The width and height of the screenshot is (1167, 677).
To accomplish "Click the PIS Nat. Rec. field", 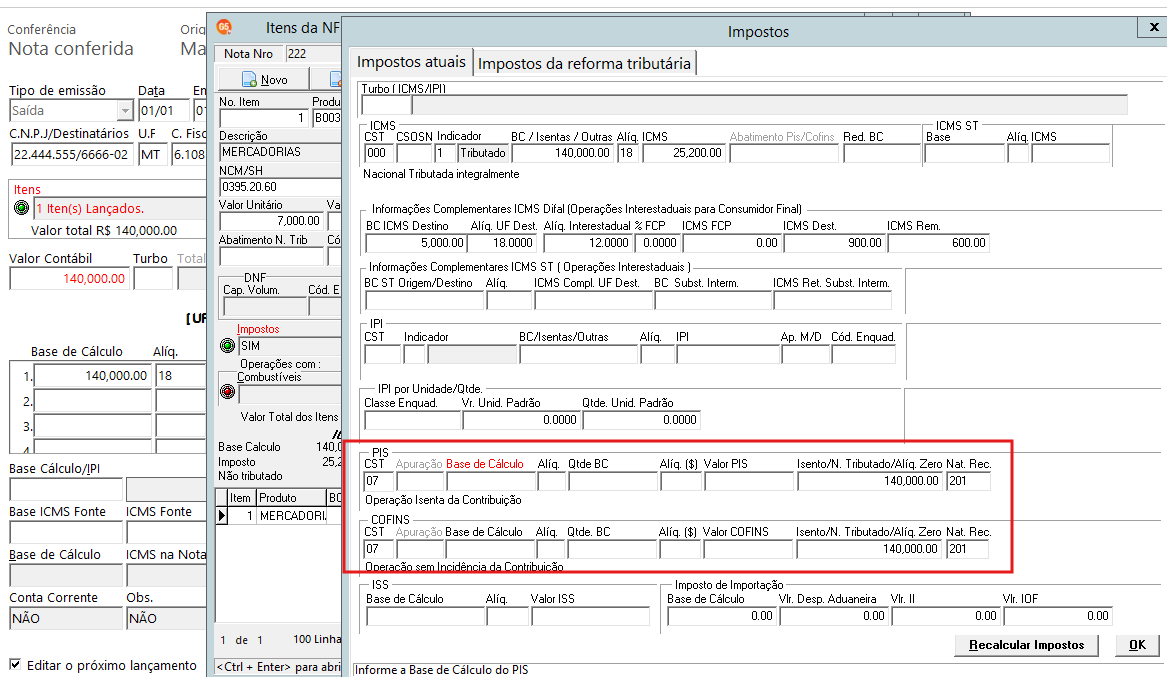I will 968,481.
